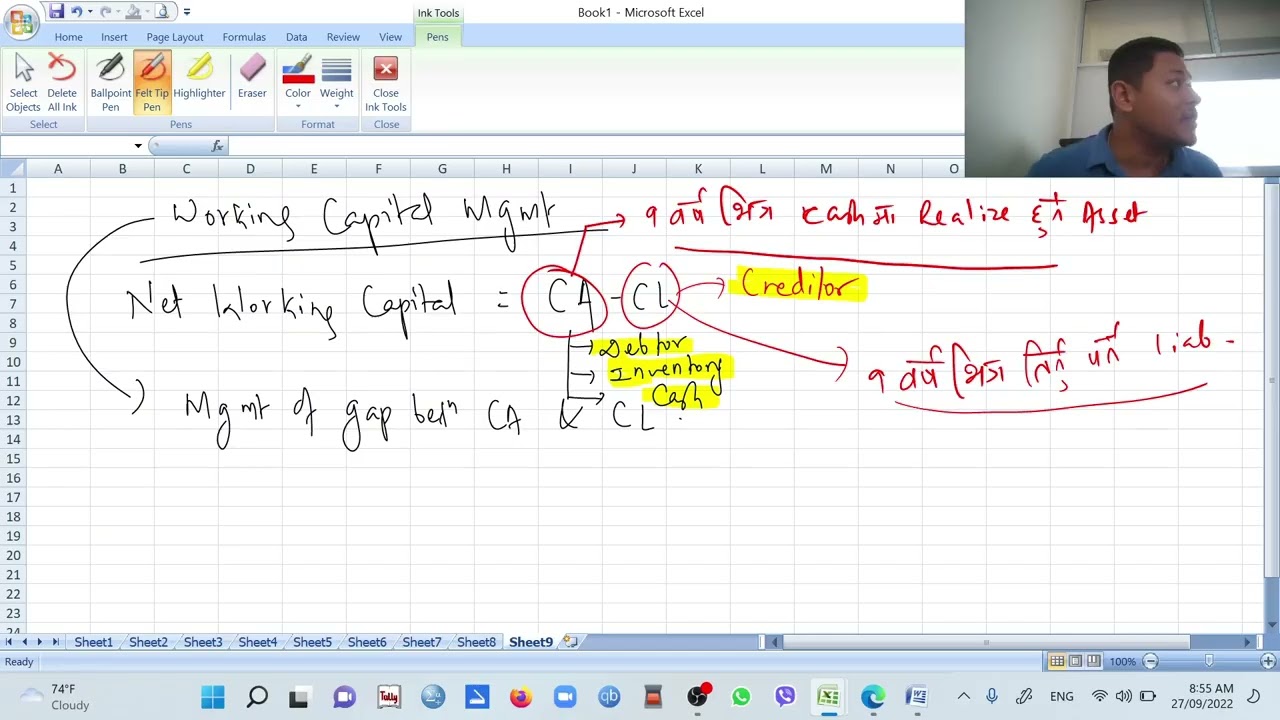Expand the Name Box dropdown arrow
Screen dimensions: 1280x720
[x=138, y=146]
